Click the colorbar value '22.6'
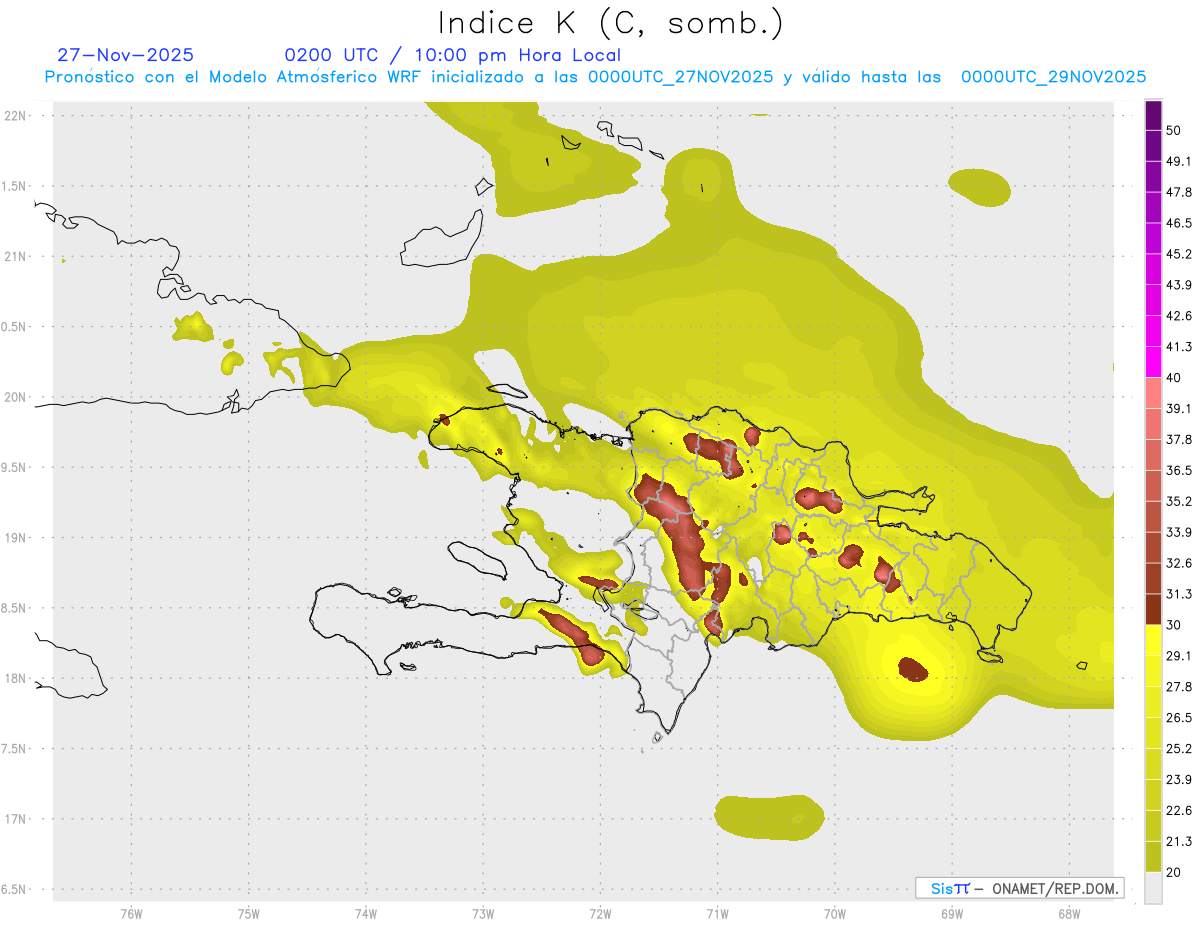This screenshot has width=1200, height=927. point(1179,811)
